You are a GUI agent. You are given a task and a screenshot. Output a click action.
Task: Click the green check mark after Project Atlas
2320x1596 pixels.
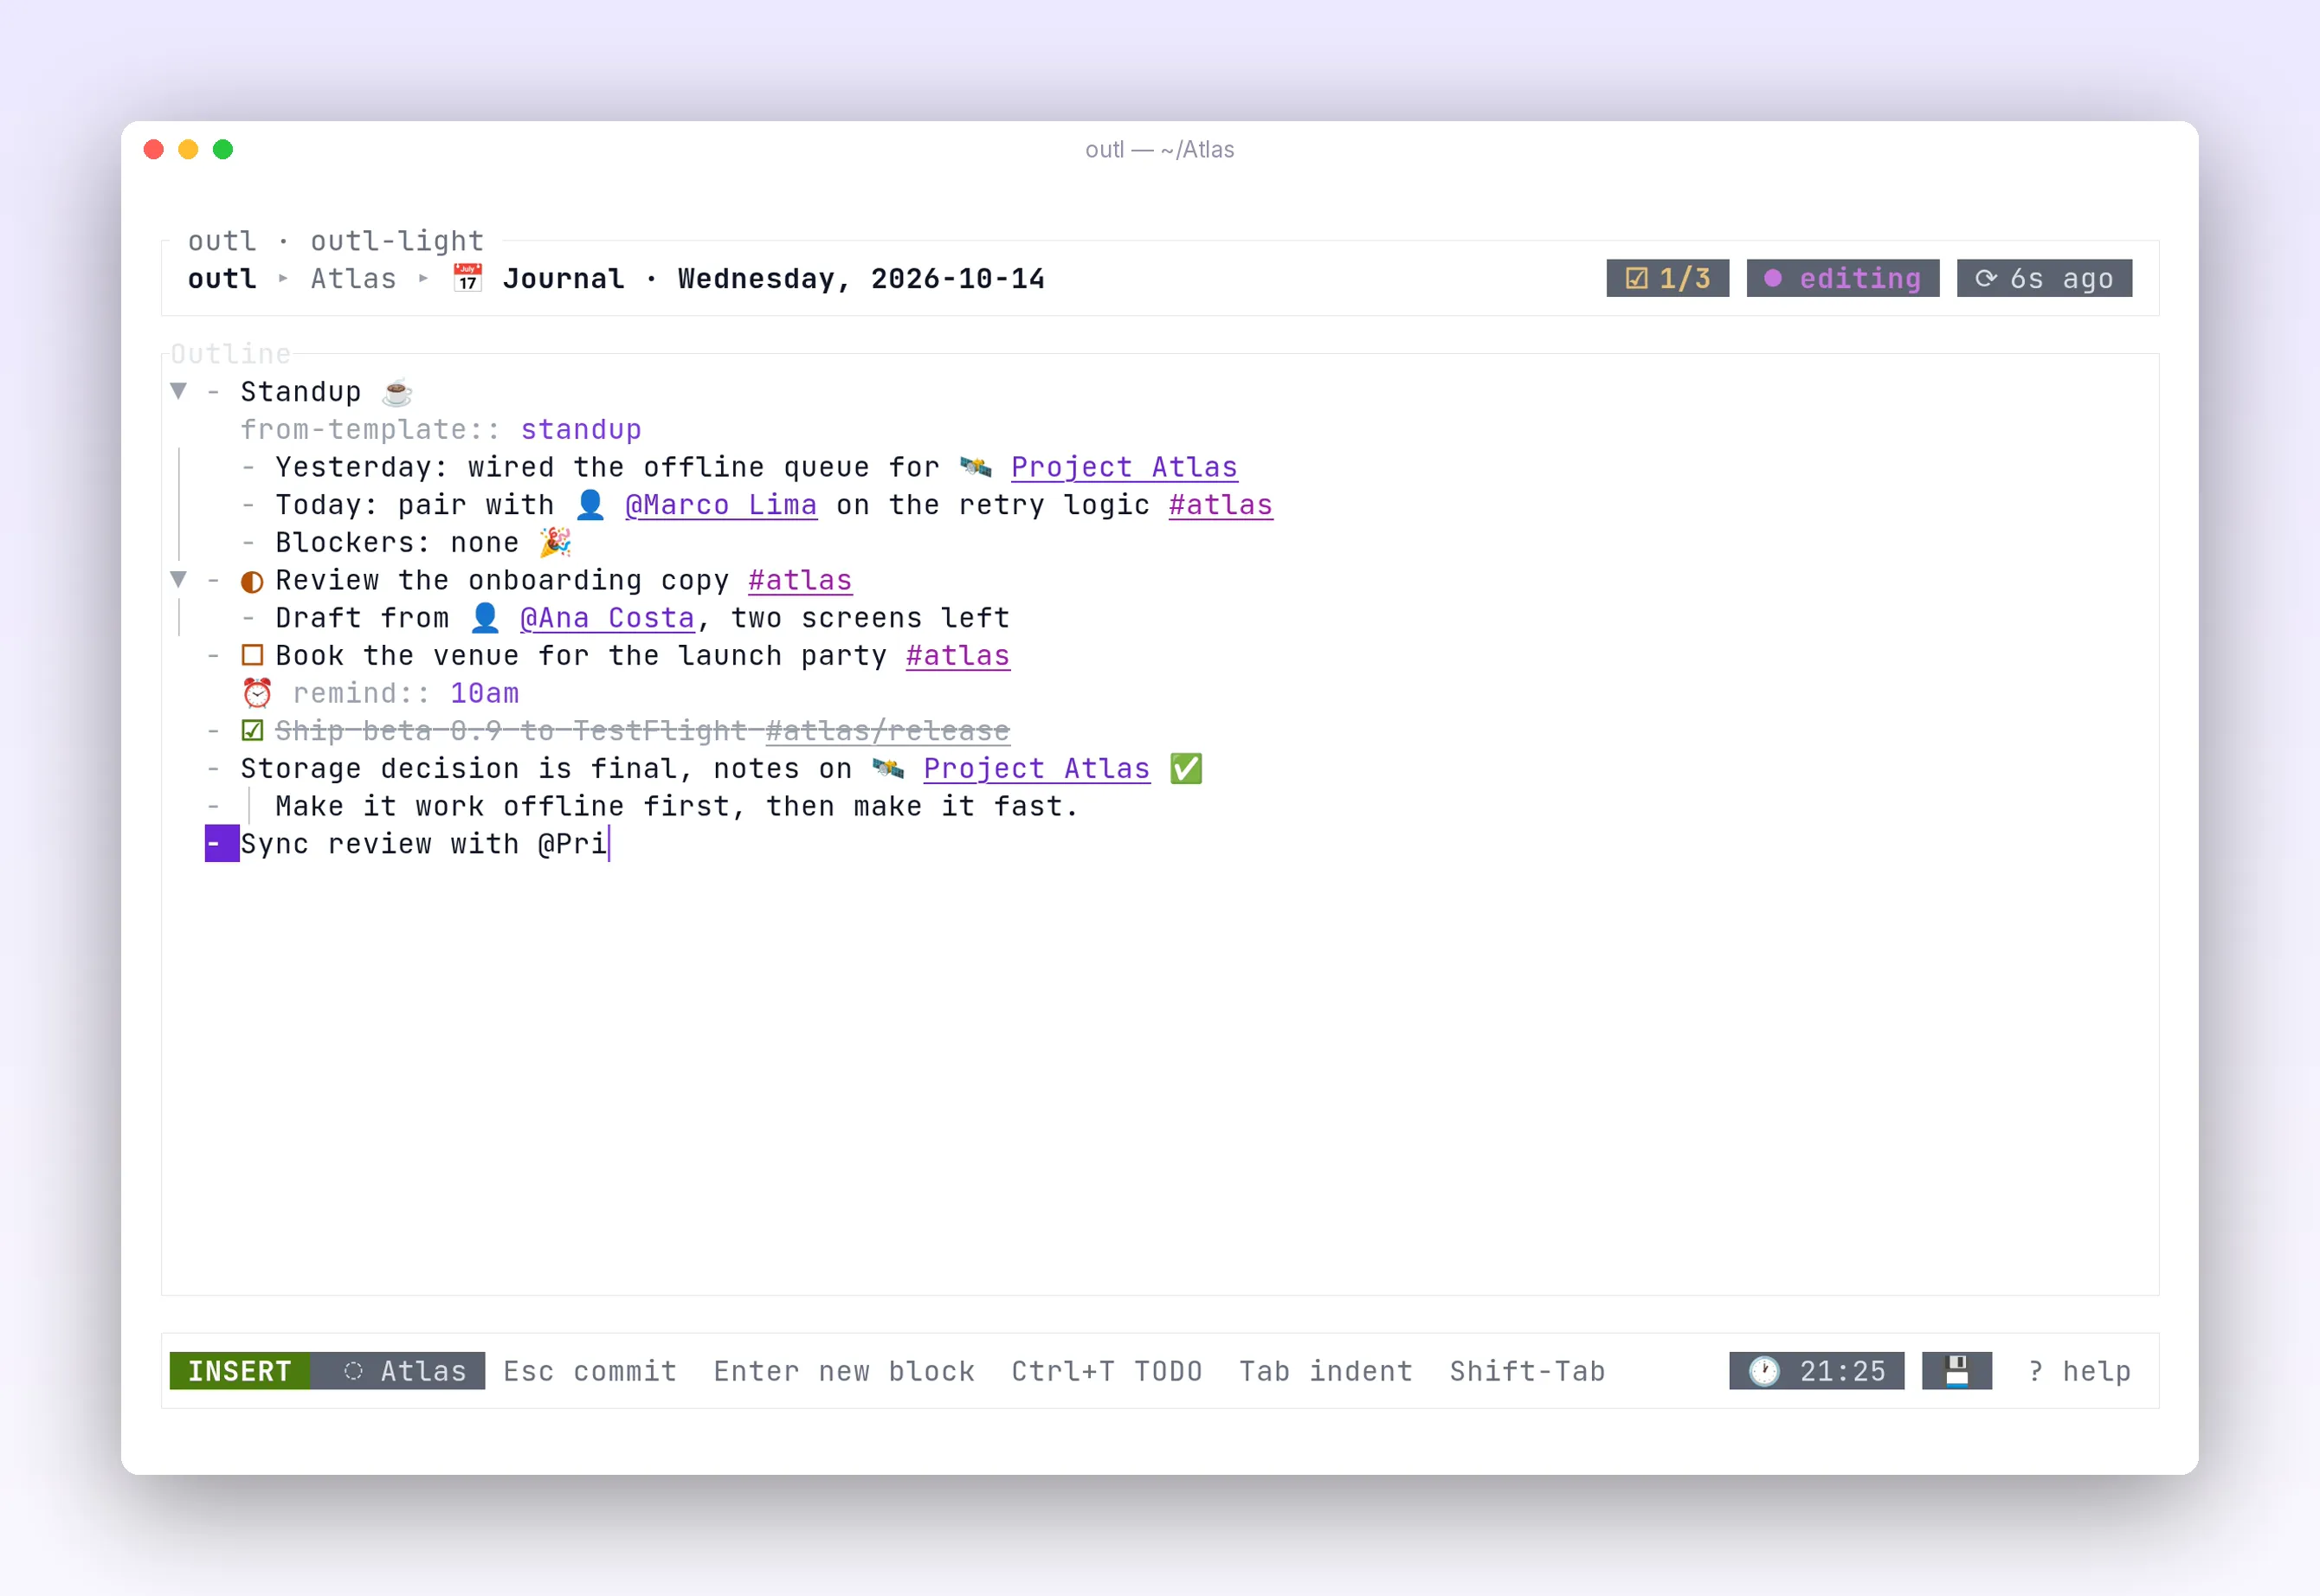tap(1186, 769)
